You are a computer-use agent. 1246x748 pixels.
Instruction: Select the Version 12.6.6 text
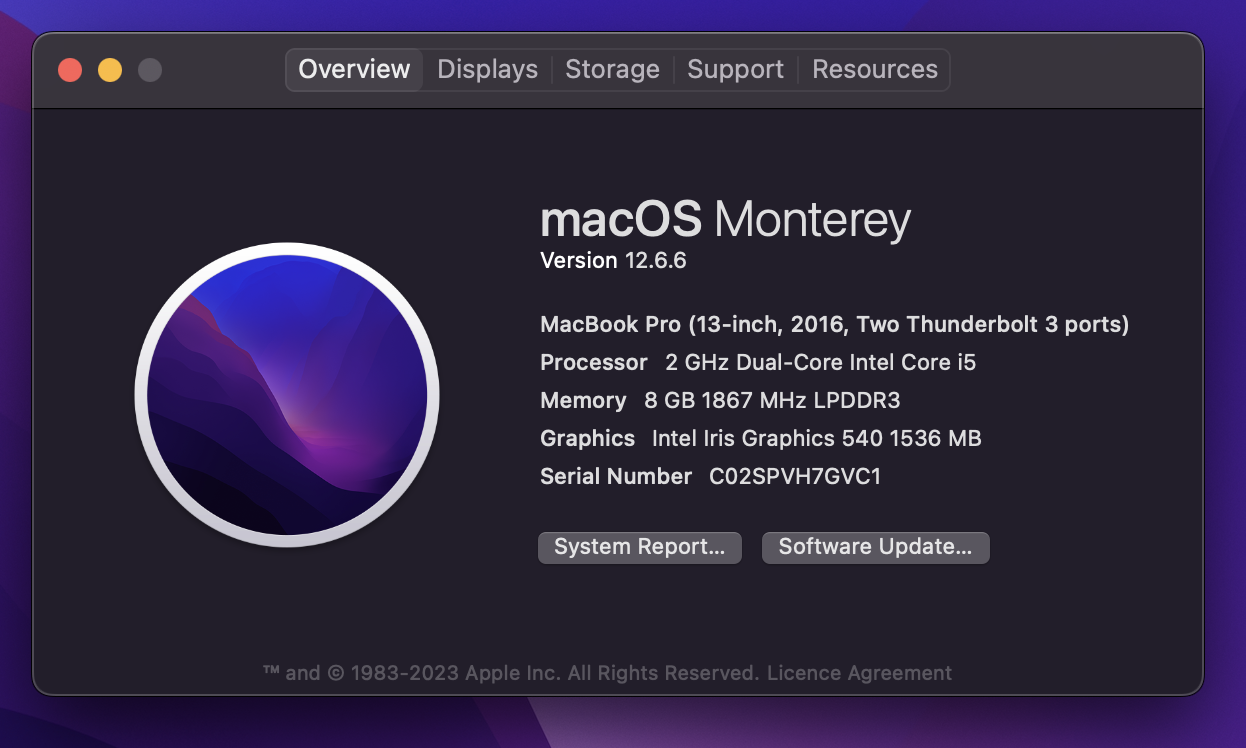click(x=613, y=261)
